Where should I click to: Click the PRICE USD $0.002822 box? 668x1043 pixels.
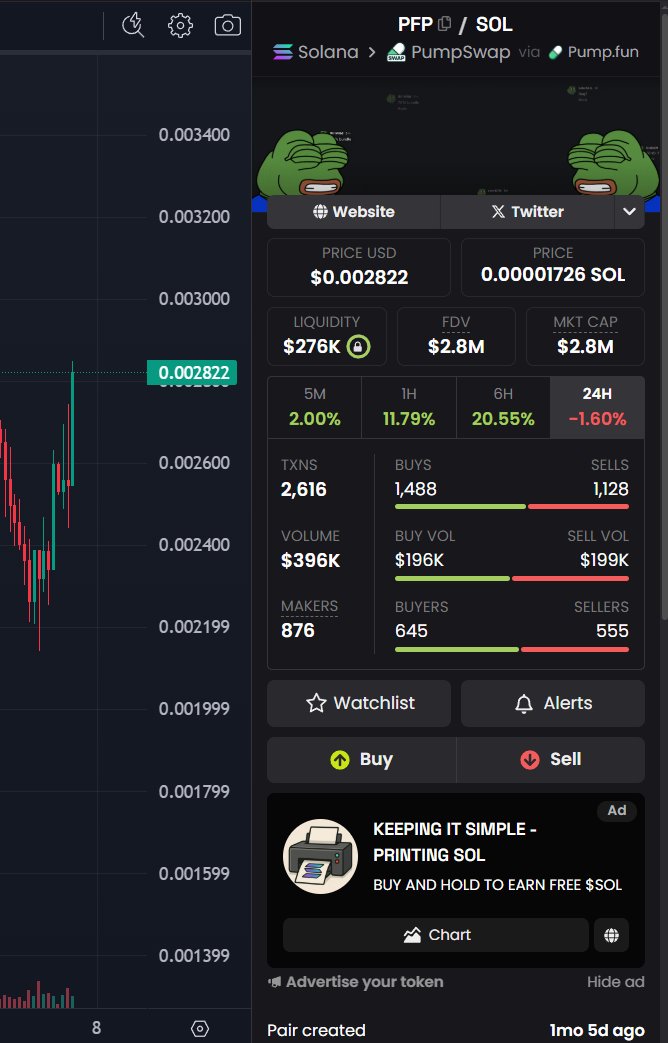click(x=359, y=267)
